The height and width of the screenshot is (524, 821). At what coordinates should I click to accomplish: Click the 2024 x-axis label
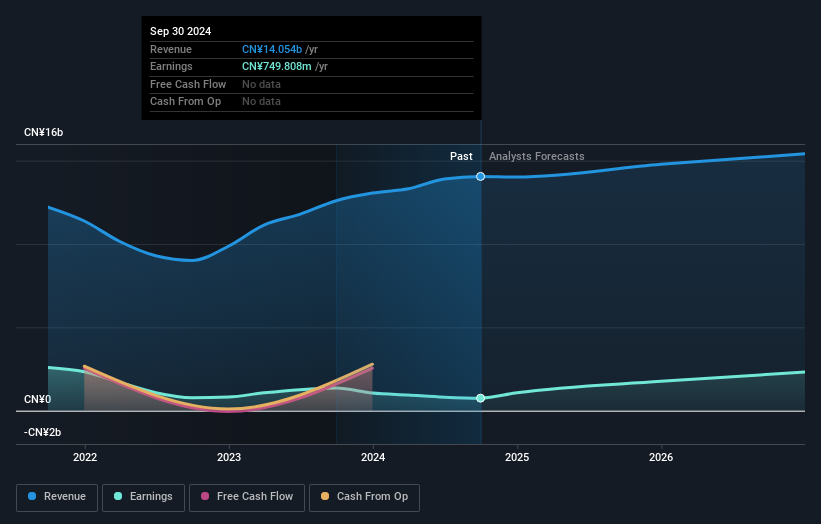pos(373,458)
